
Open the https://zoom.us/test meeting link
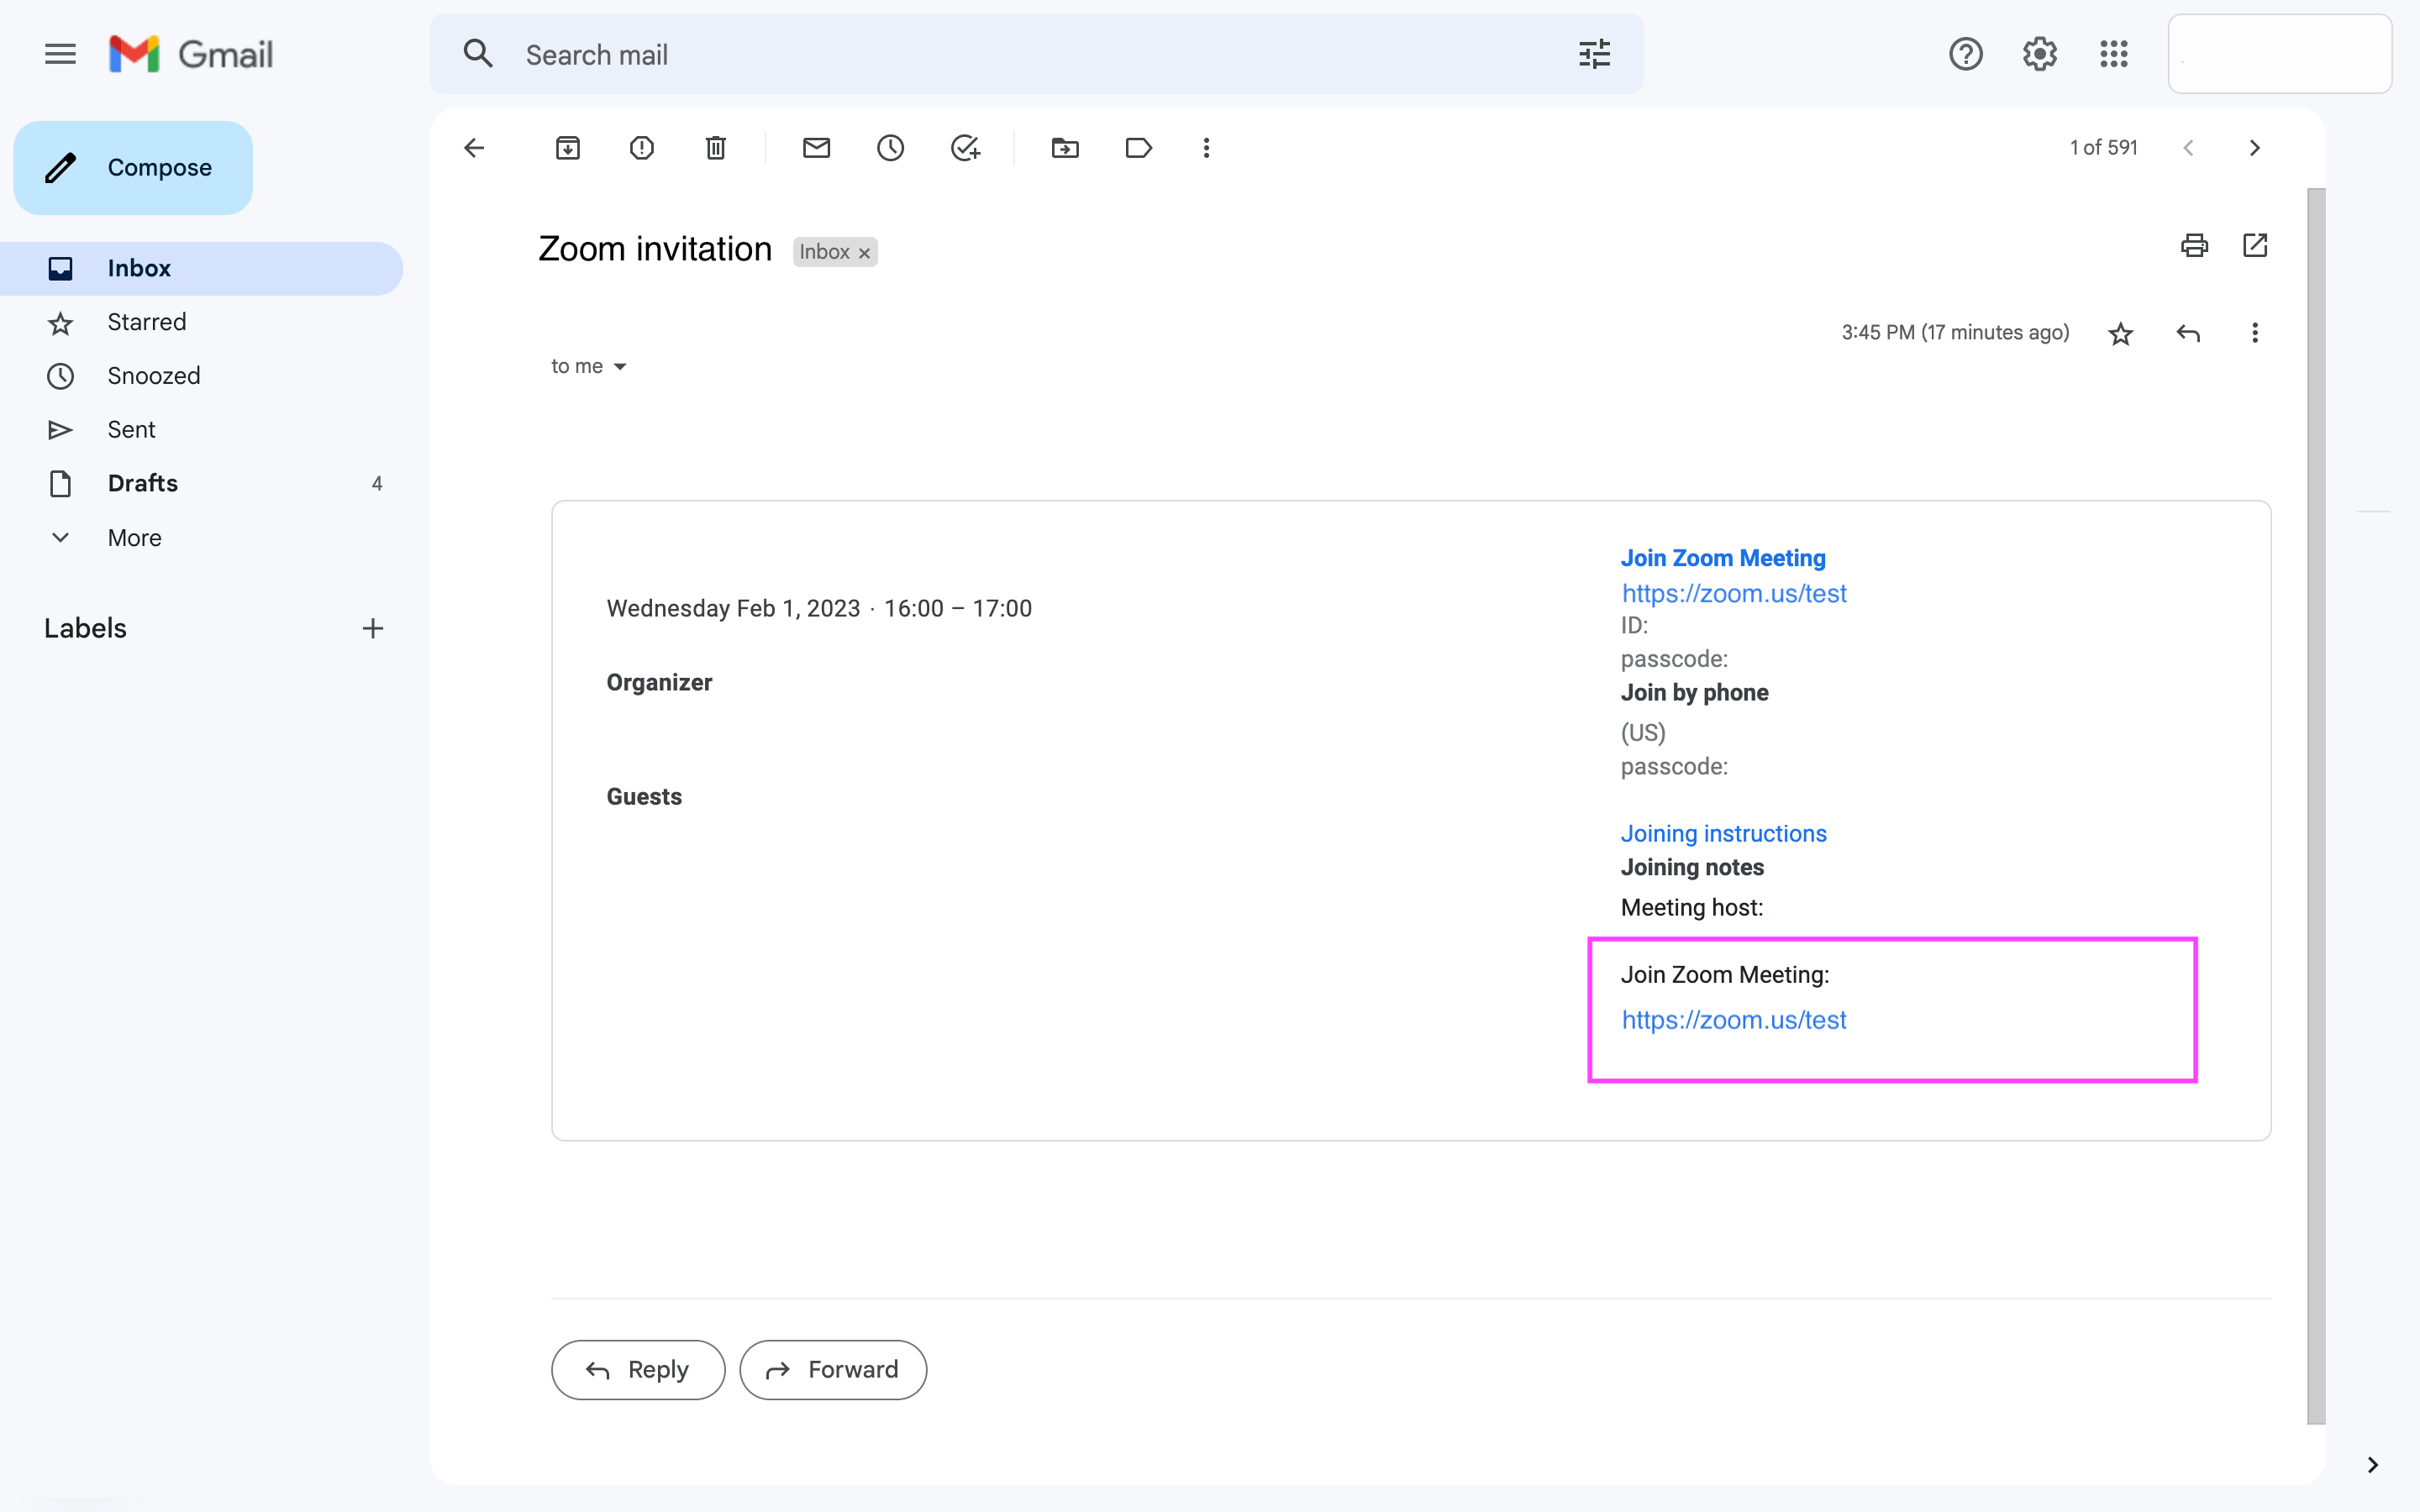(x=1733, y=1019)
